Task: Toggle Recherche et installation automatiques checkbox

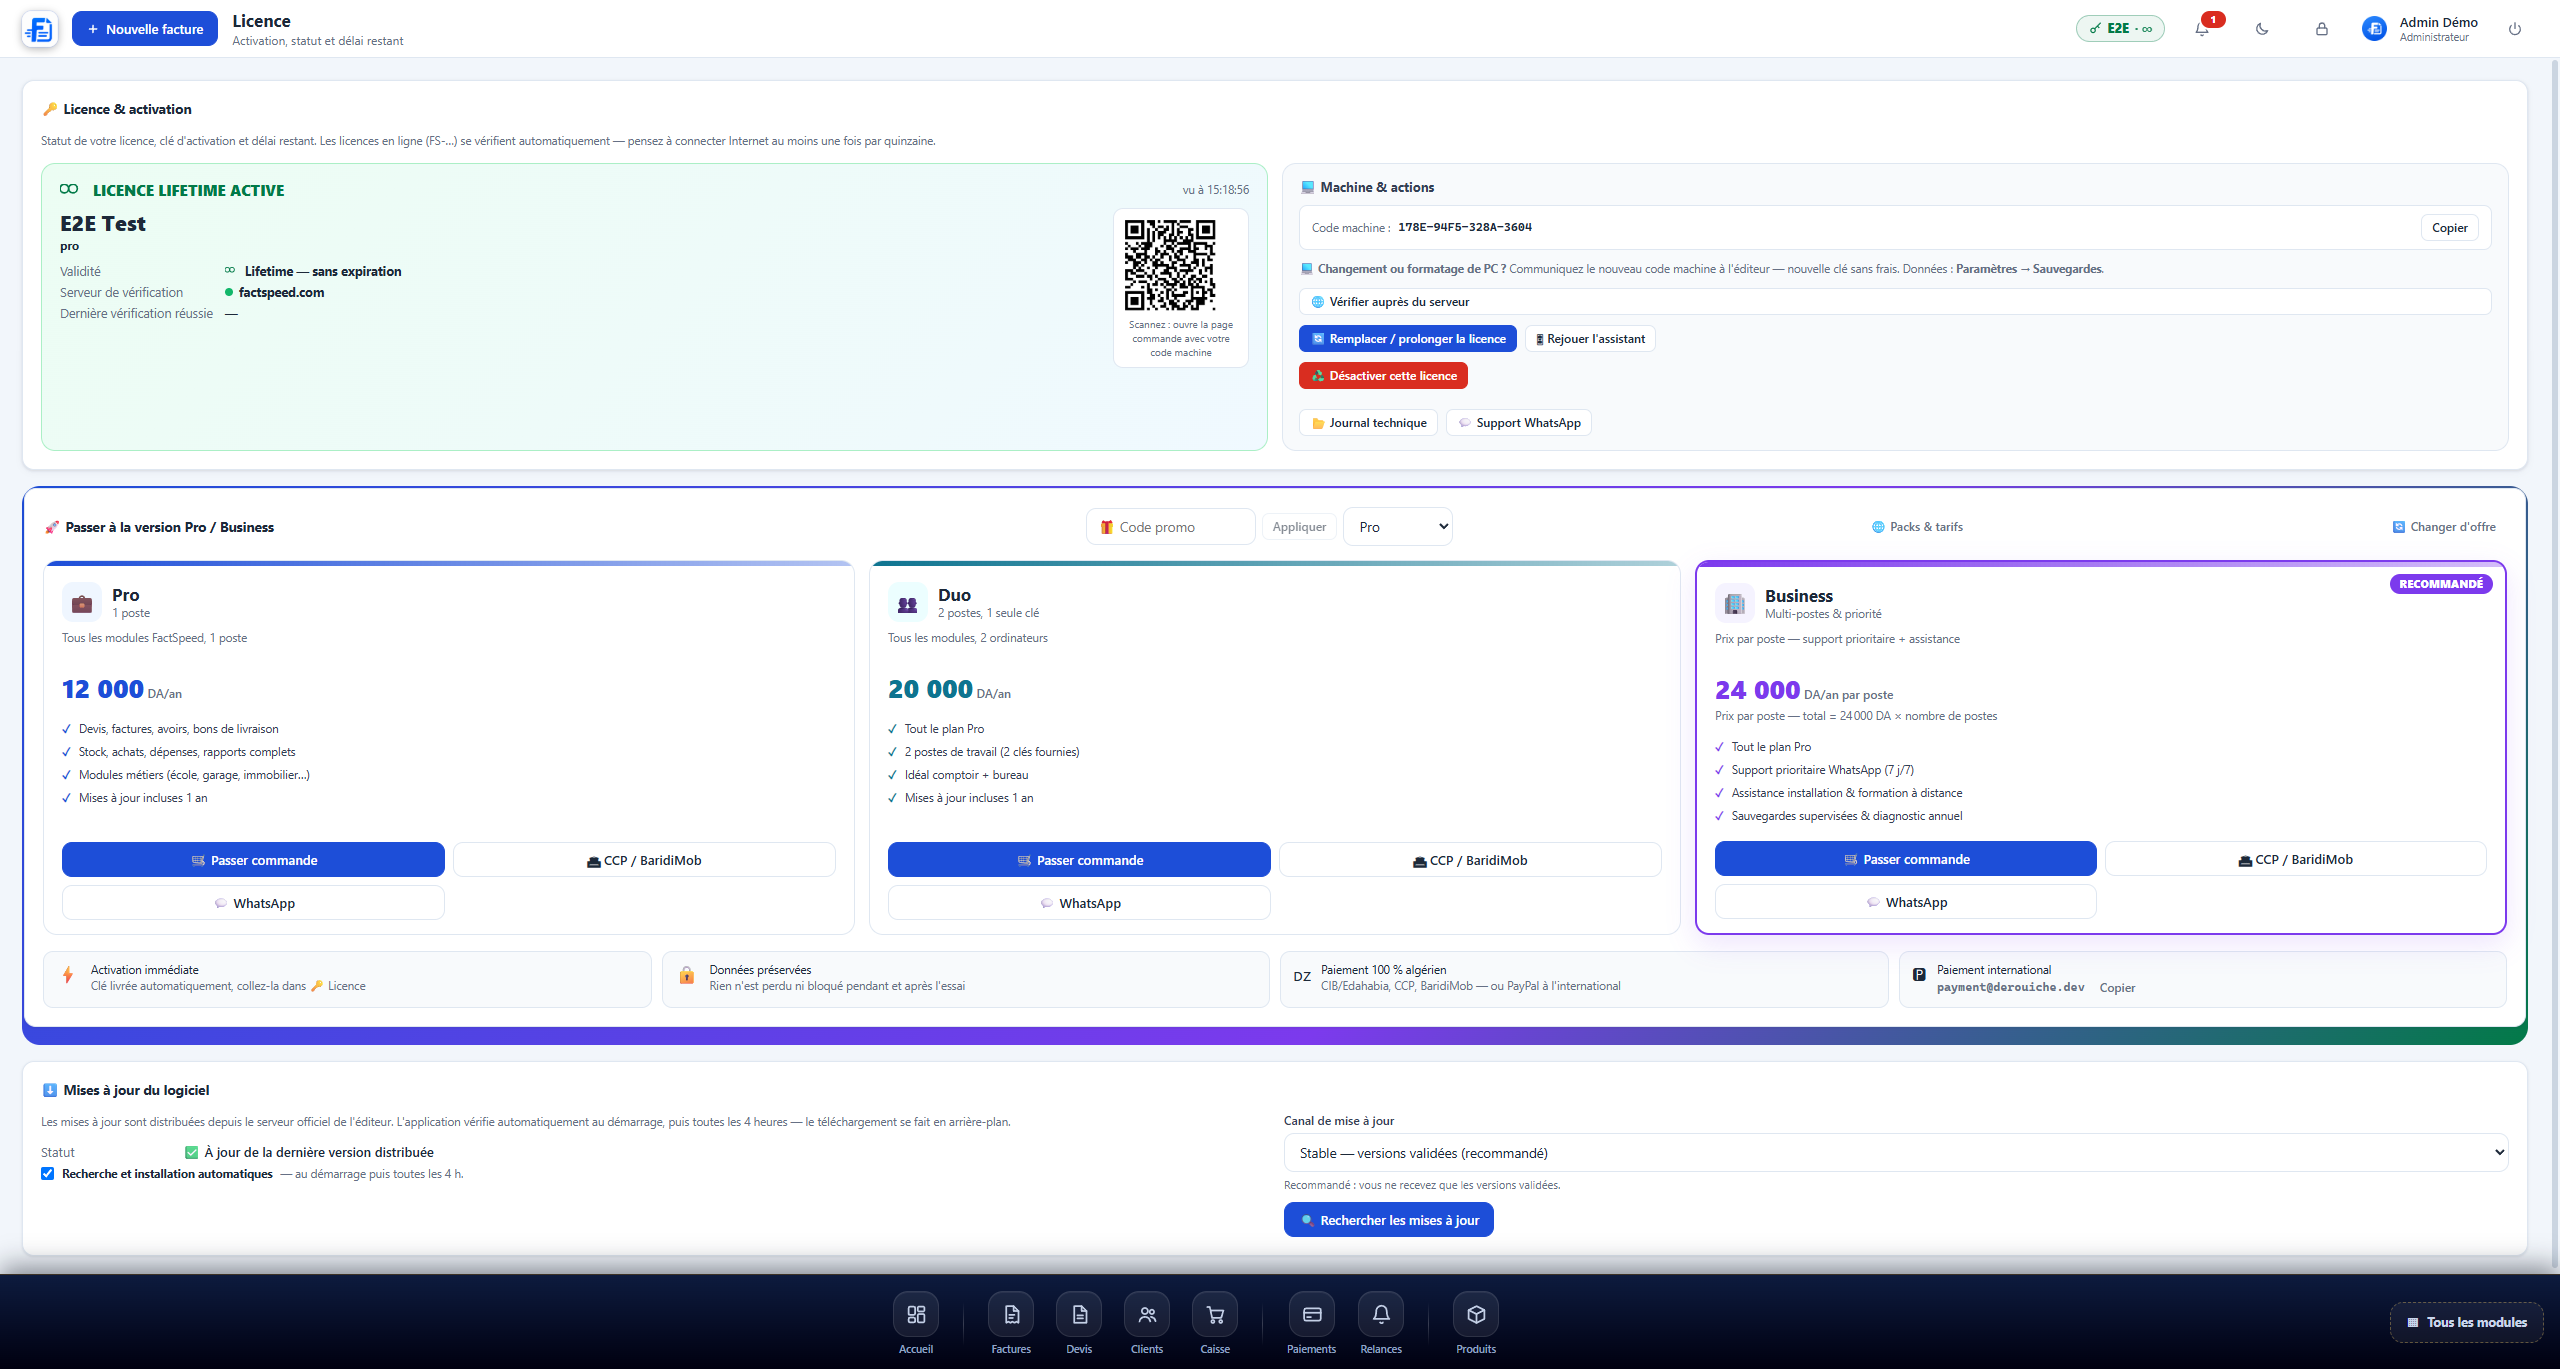Action: coord(48,1174)
